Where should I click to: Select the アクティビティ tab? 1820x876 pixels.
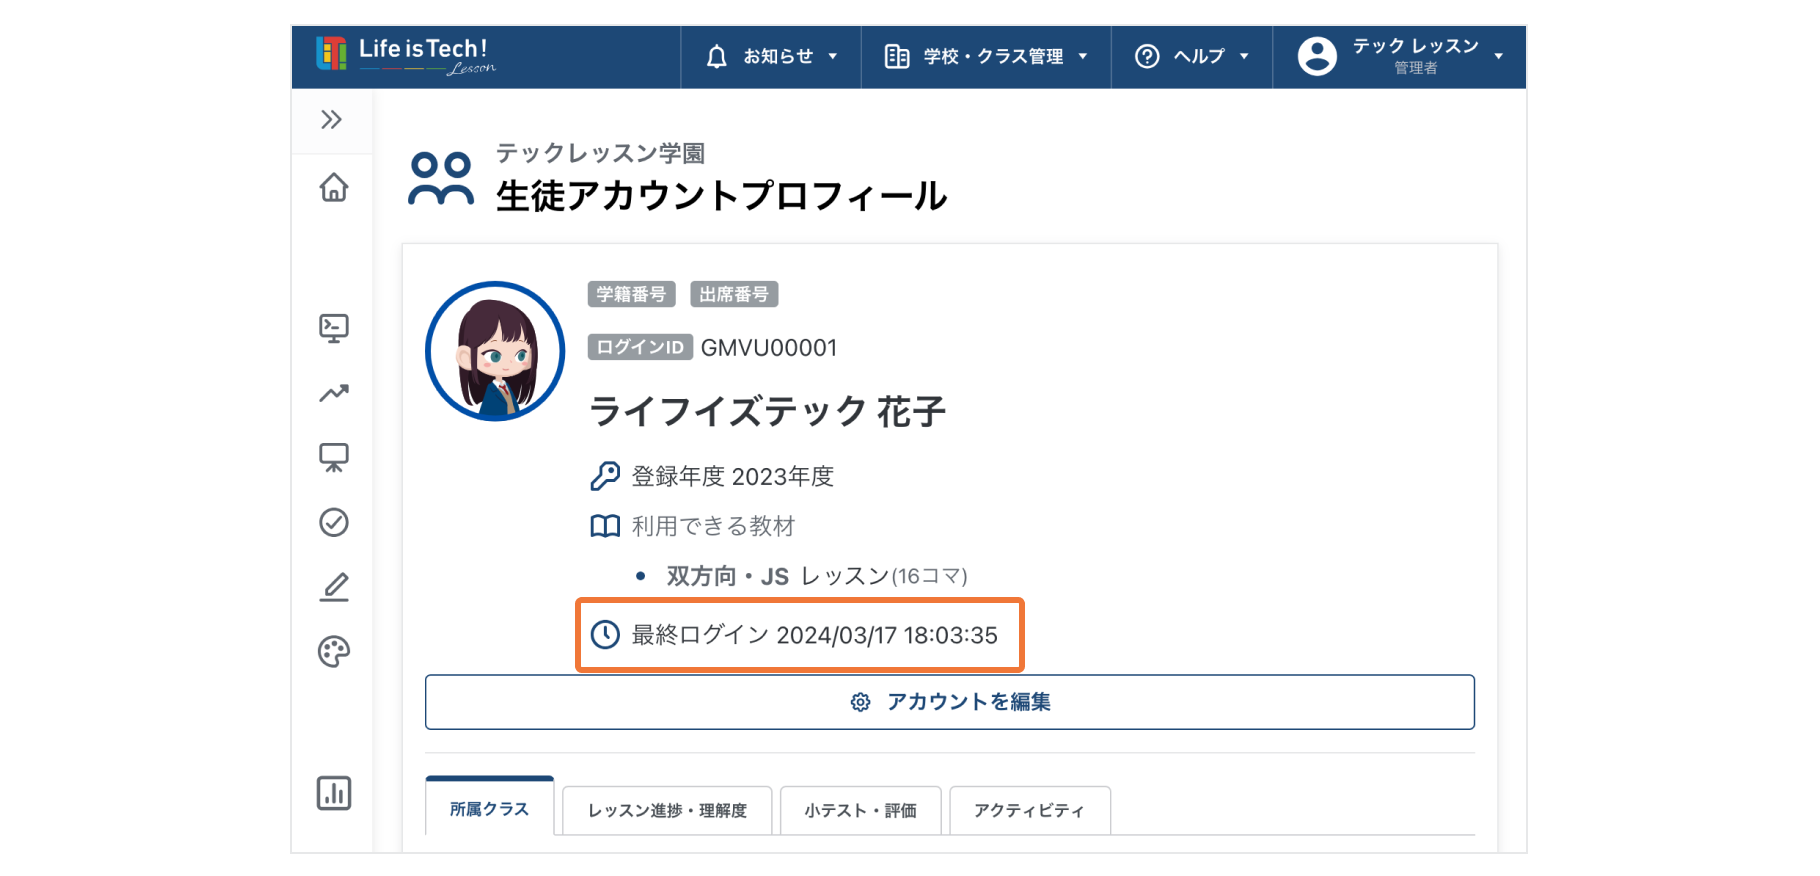[1029, 810]
